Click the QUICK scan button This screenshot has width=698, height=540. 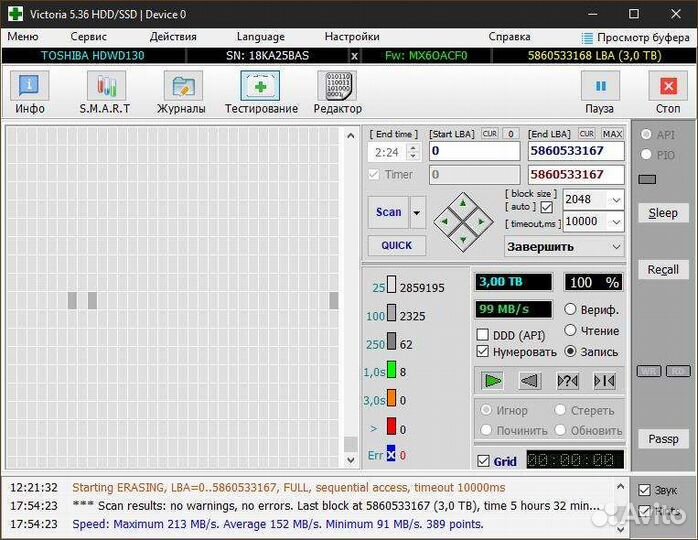click(397, 245)
